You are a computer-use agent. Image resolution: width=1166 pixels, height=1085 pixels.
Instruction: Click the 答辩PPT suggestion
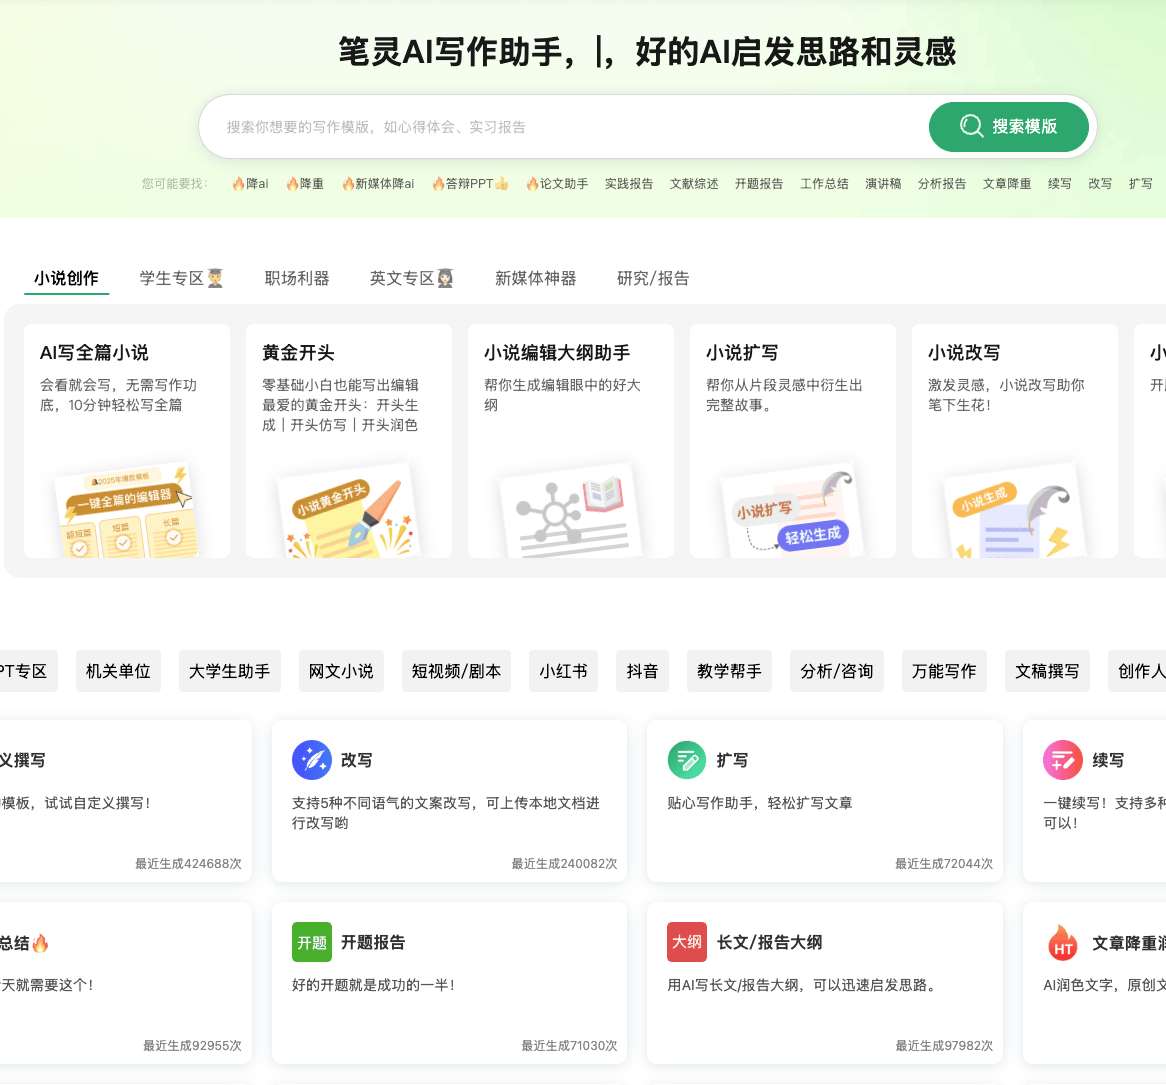[x=470, y=184]
